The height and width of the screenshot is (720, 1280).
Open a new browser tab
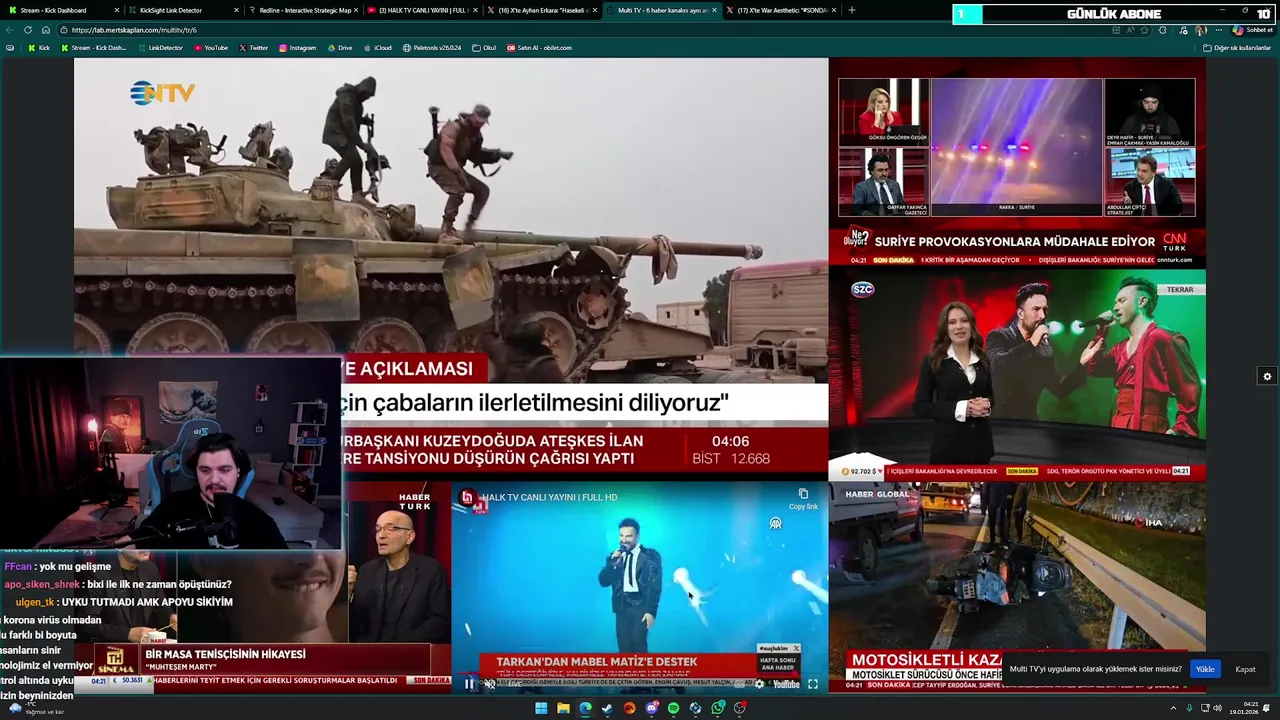[851, 10]
